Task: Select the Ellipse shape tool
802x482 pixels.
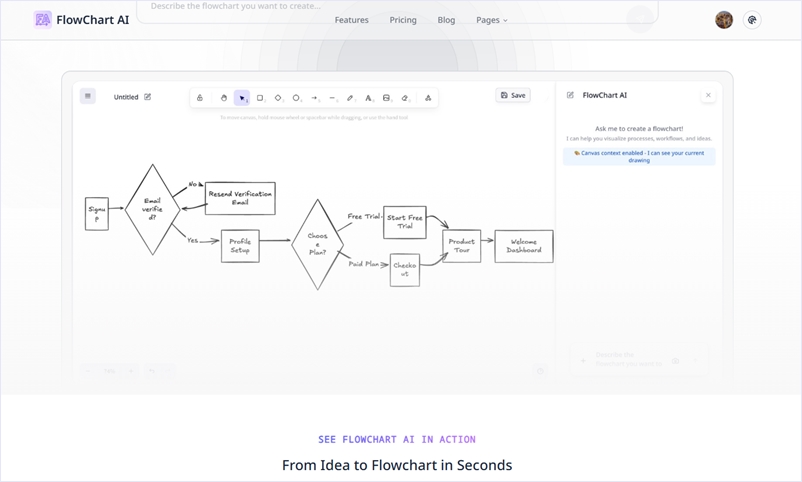Action: [296, 98]
